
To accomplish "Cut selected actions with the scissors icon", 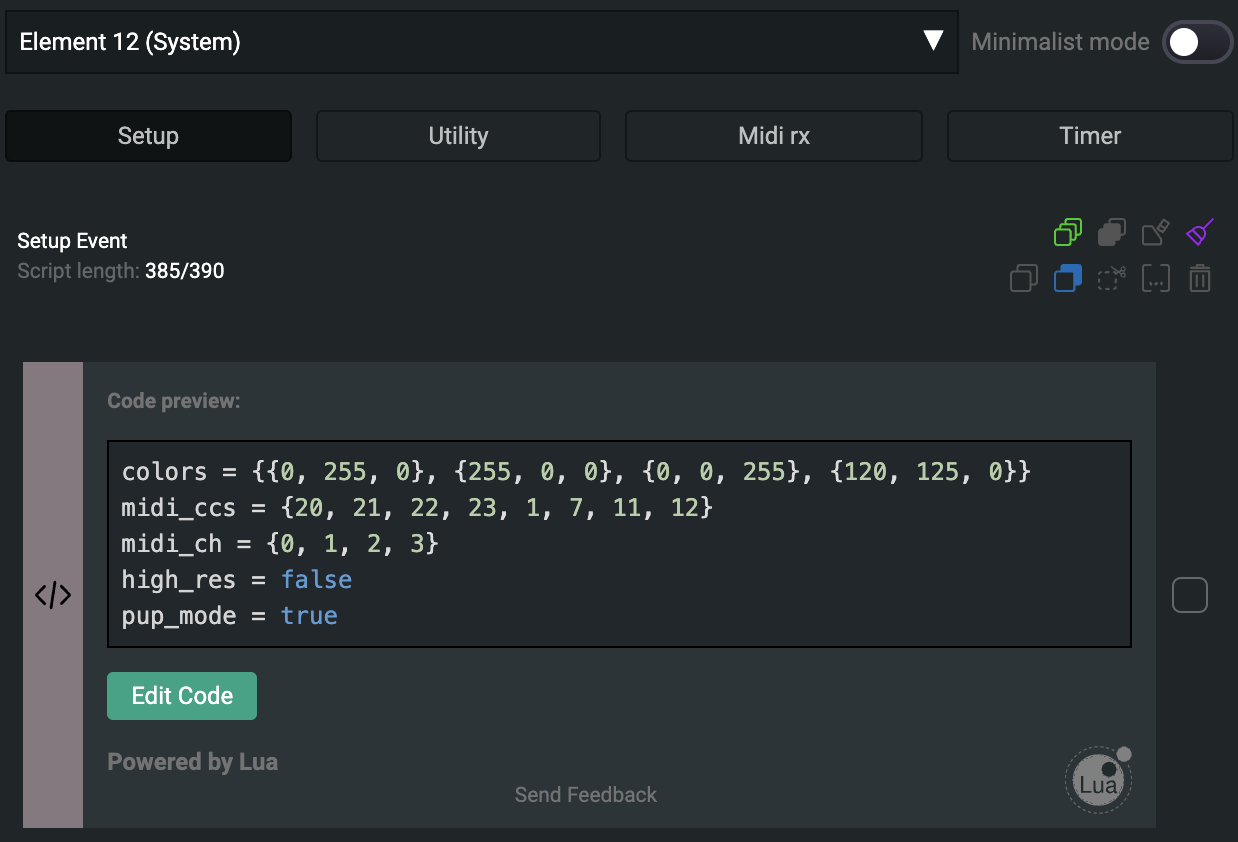I will click(1111, 278).
